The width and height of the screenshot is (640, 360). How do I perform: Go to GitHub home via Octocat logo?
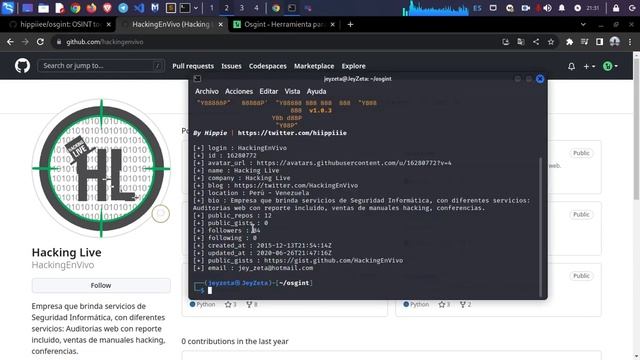point(22,66)
